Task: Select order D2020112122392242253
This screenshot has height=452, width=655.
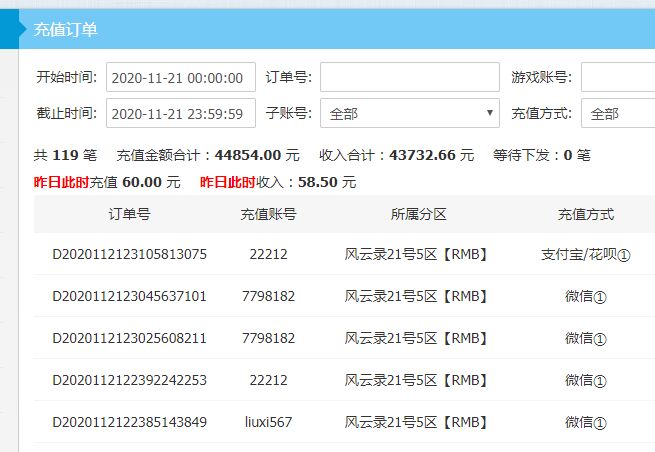Action: point(129,380)
